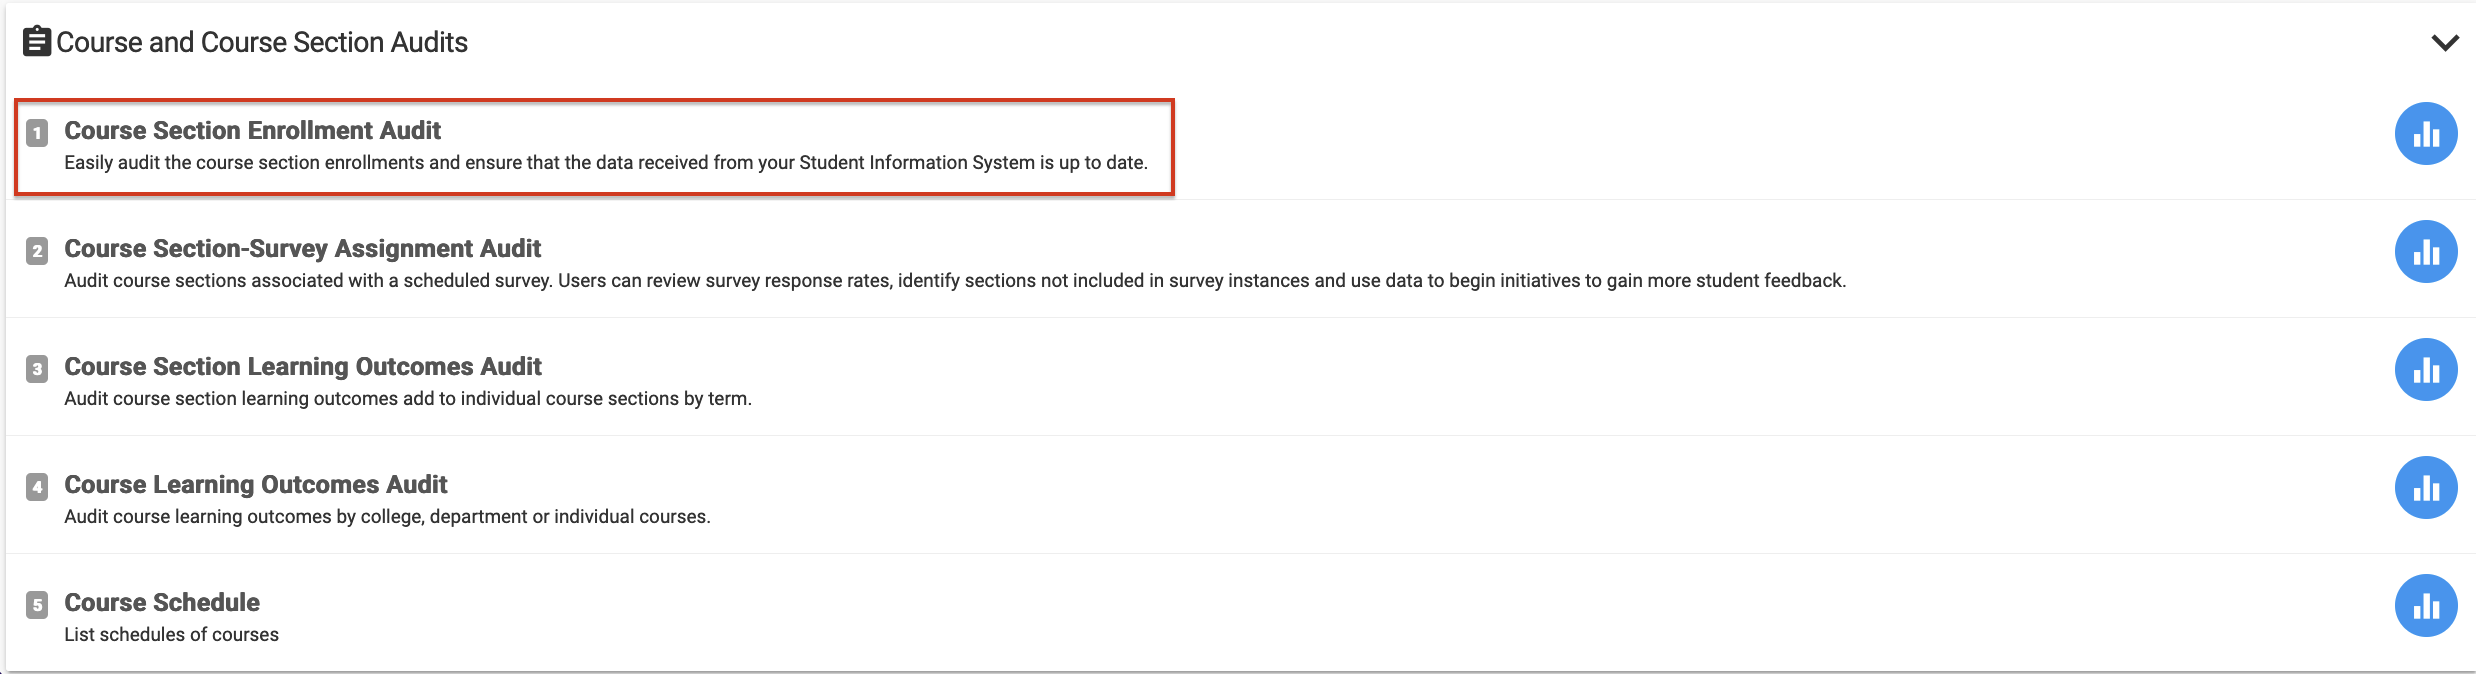Click the number 5 badge icon
The image size is (2476, 674).
coord(37,604)
